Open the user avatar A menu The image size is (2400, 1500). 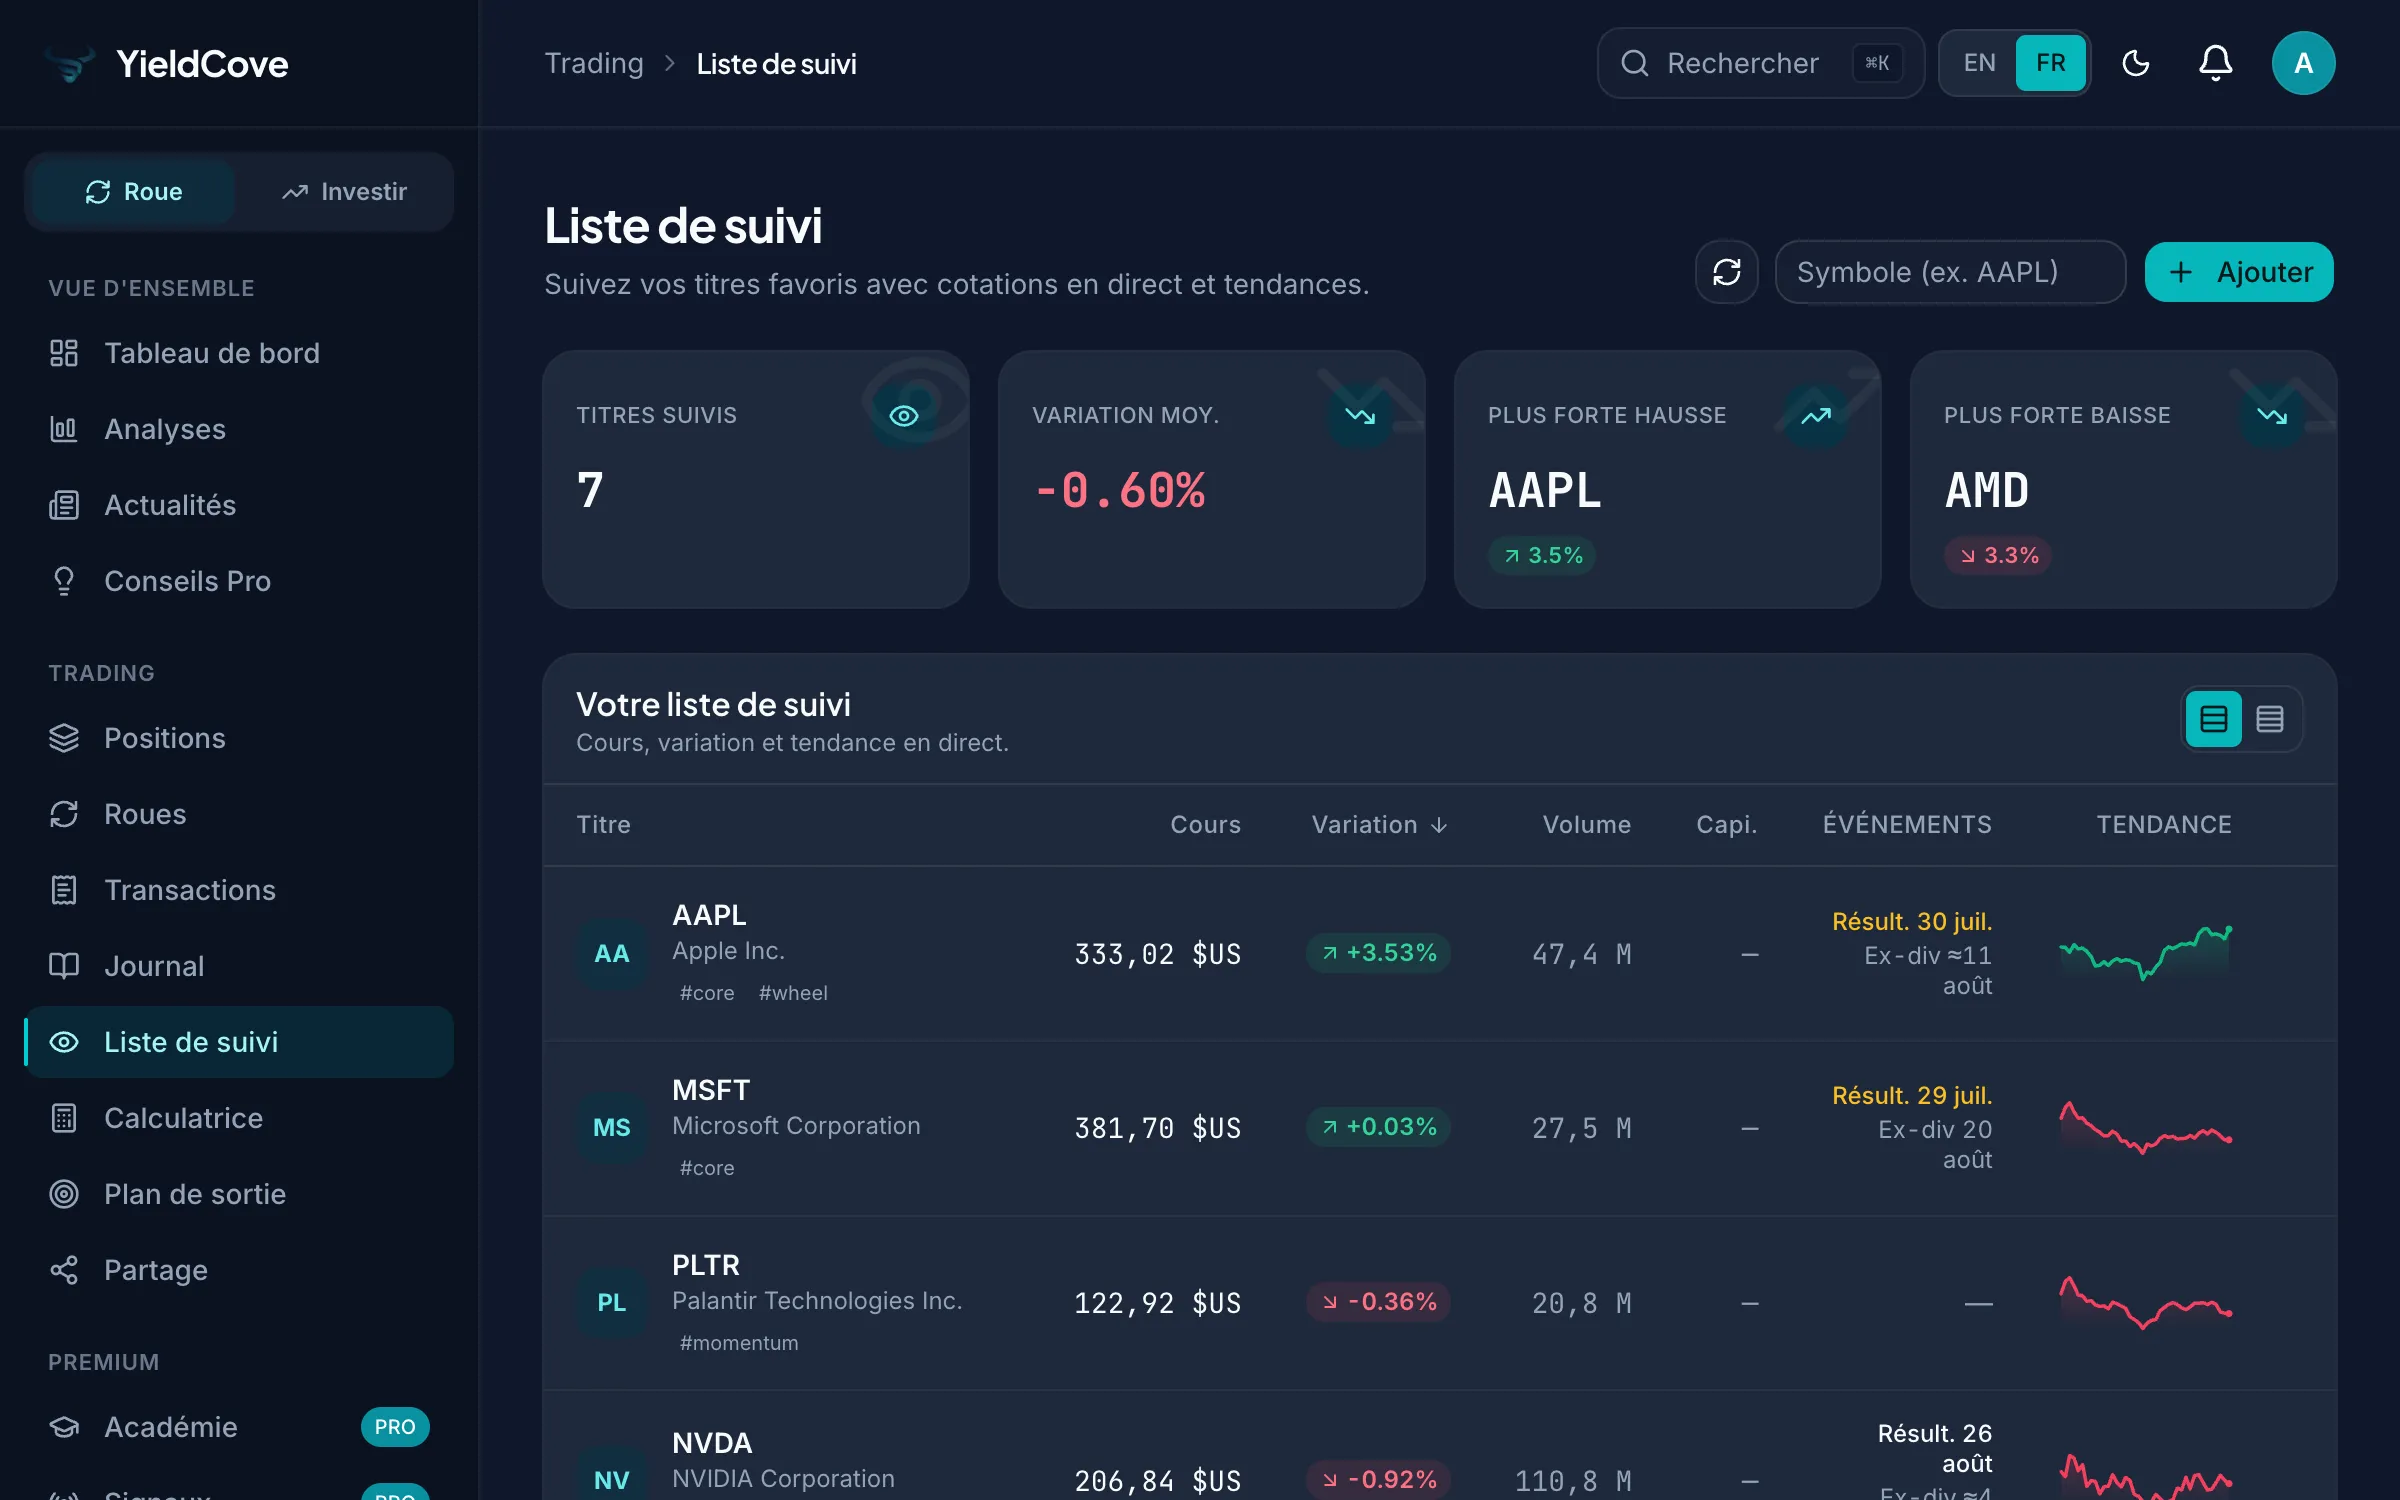pyautogui.click(x=2303, y=63)
